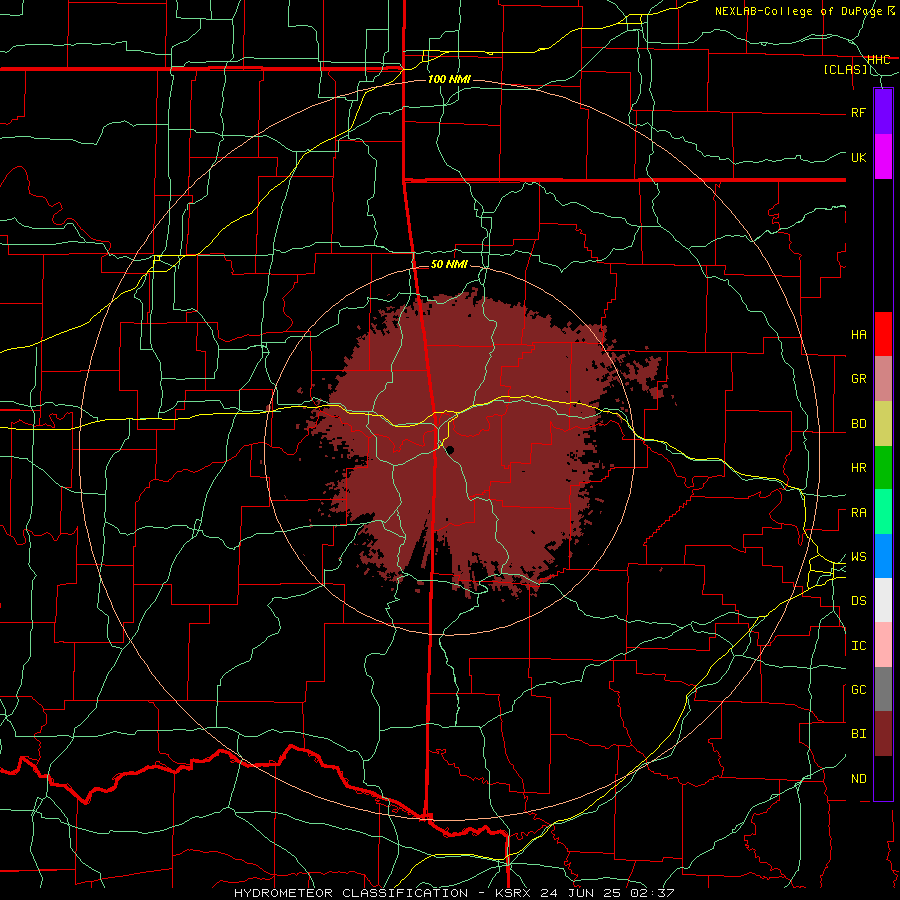Click the white DS legend swatch

click(x=883, y=600)
